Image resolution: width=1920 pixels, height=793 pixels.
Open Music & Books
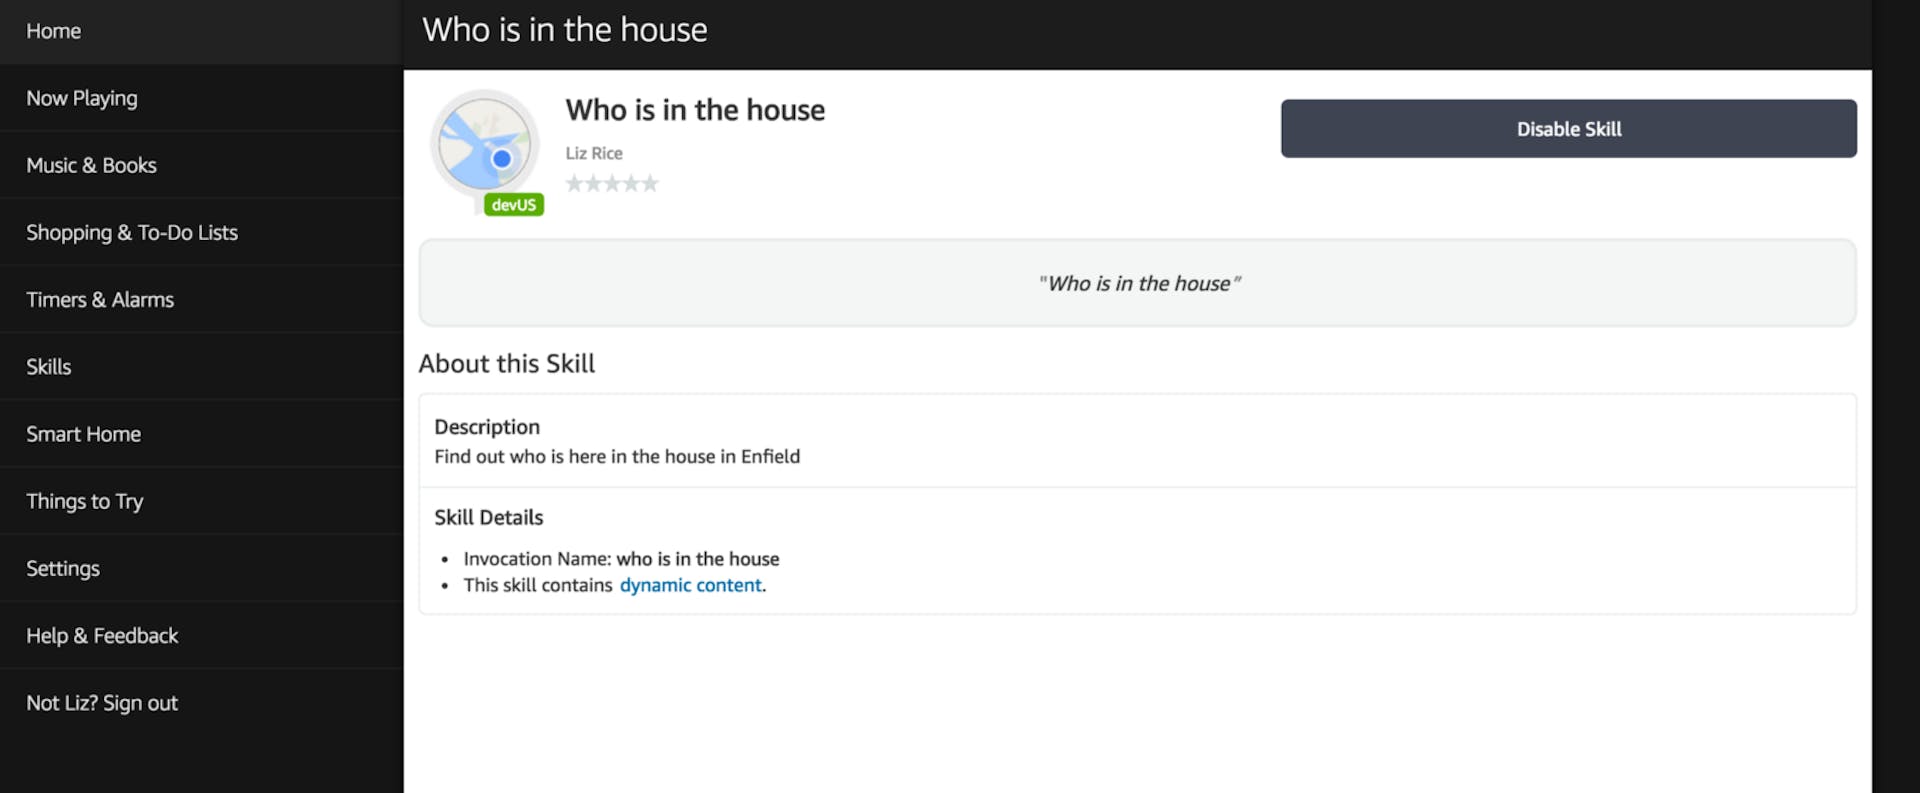(91, 165)
